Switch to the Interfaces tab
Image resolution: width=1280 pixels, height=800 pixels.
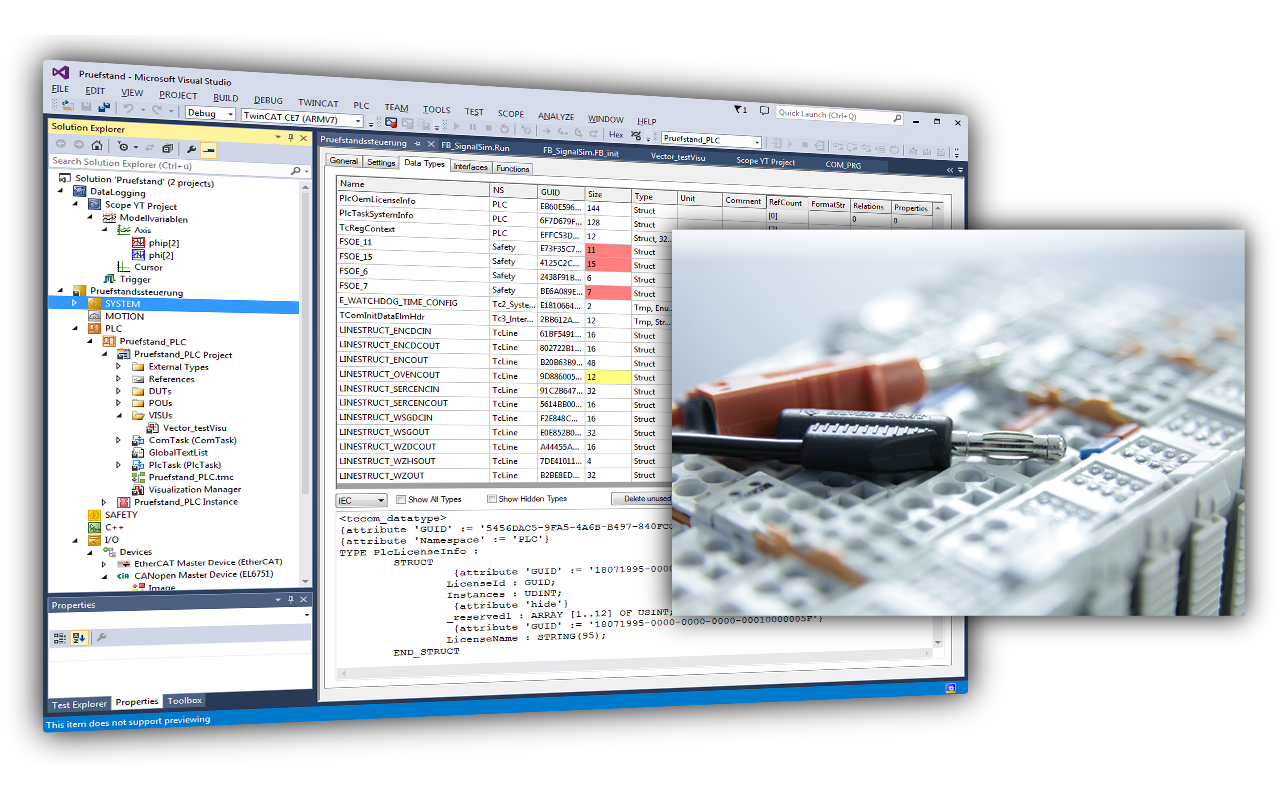(x=470, y=166)
